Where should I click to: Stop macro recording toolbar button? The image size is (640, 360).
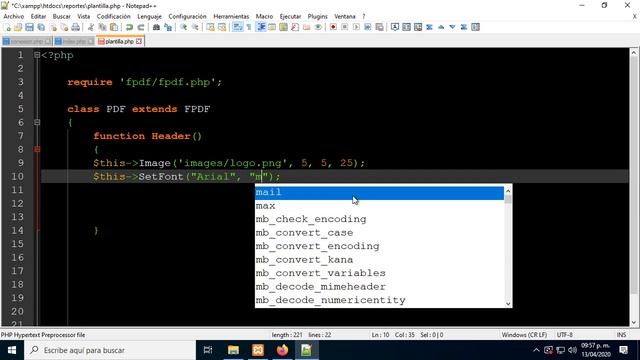(344, 27)
